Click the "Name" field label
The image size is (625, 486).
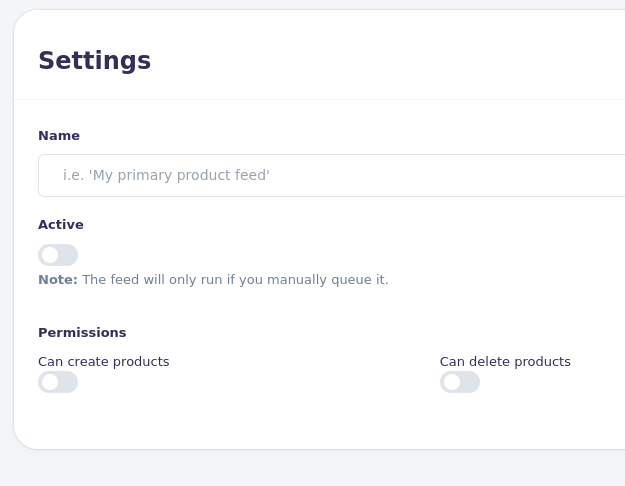point(59,136)
